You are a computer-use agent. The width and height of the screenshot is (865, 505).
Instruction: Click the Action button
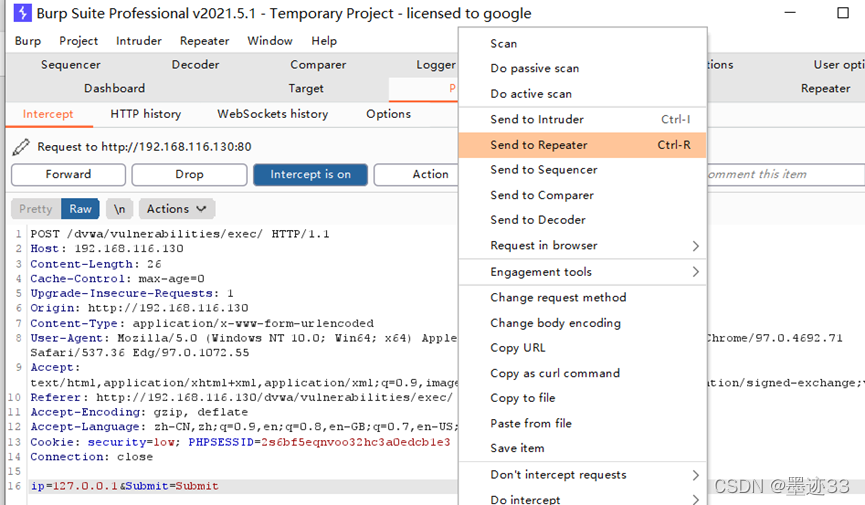click(417, 174)
